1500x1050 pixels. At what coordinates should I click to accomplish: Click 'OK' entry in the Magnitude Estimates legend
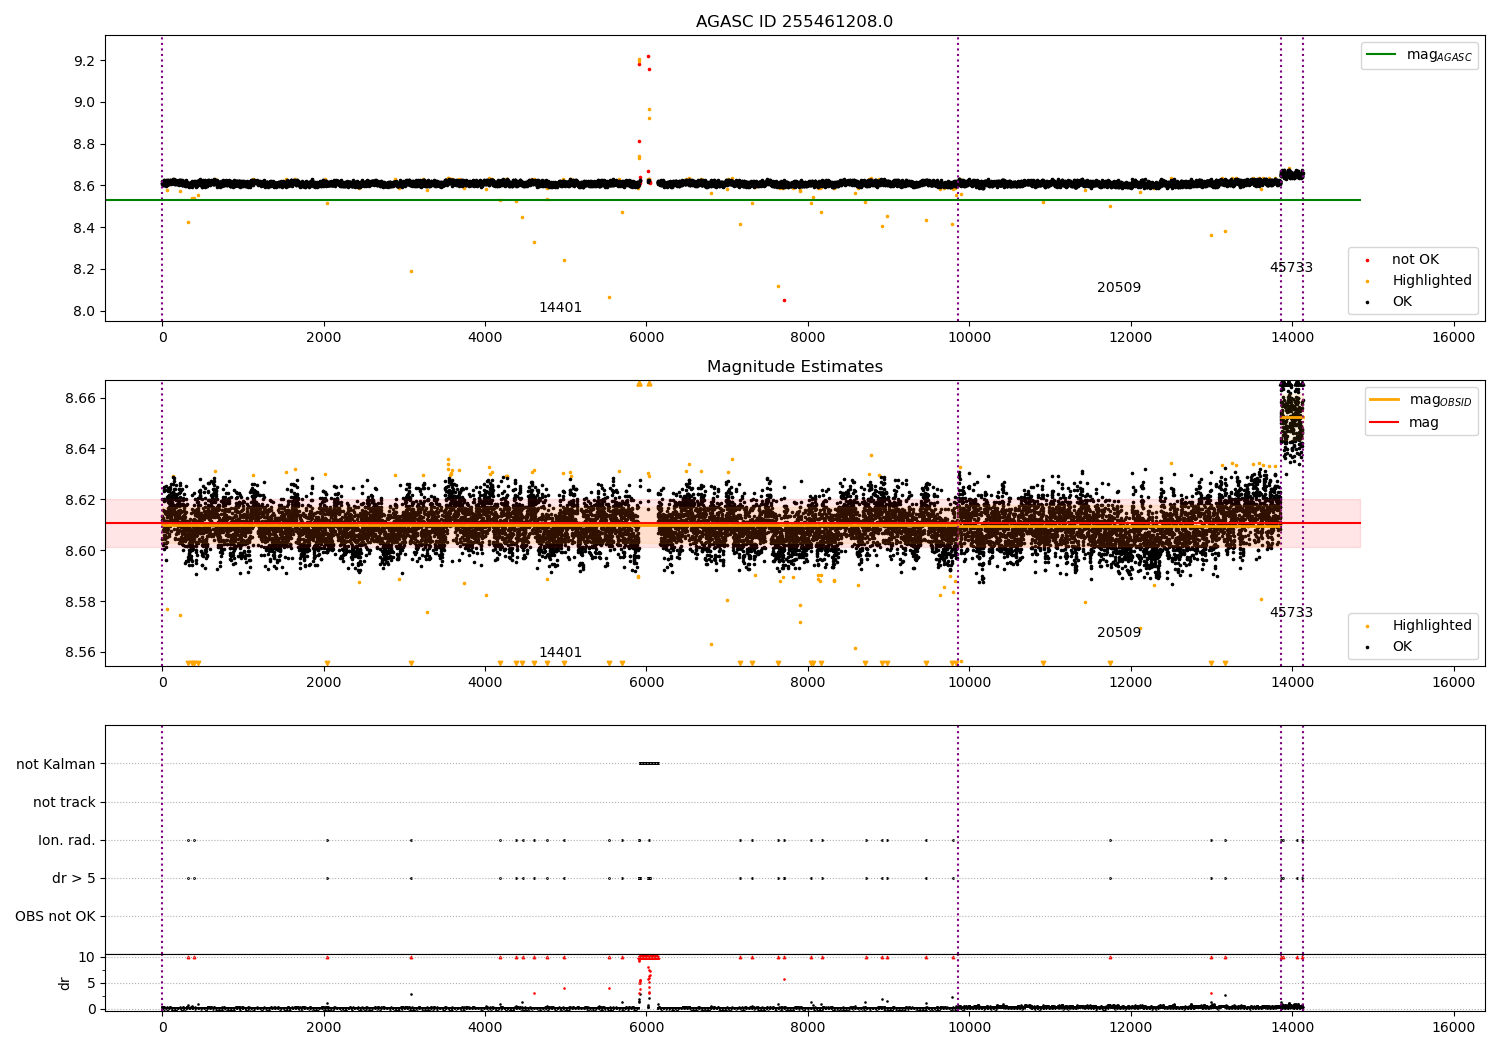[x=1402, y=647]
